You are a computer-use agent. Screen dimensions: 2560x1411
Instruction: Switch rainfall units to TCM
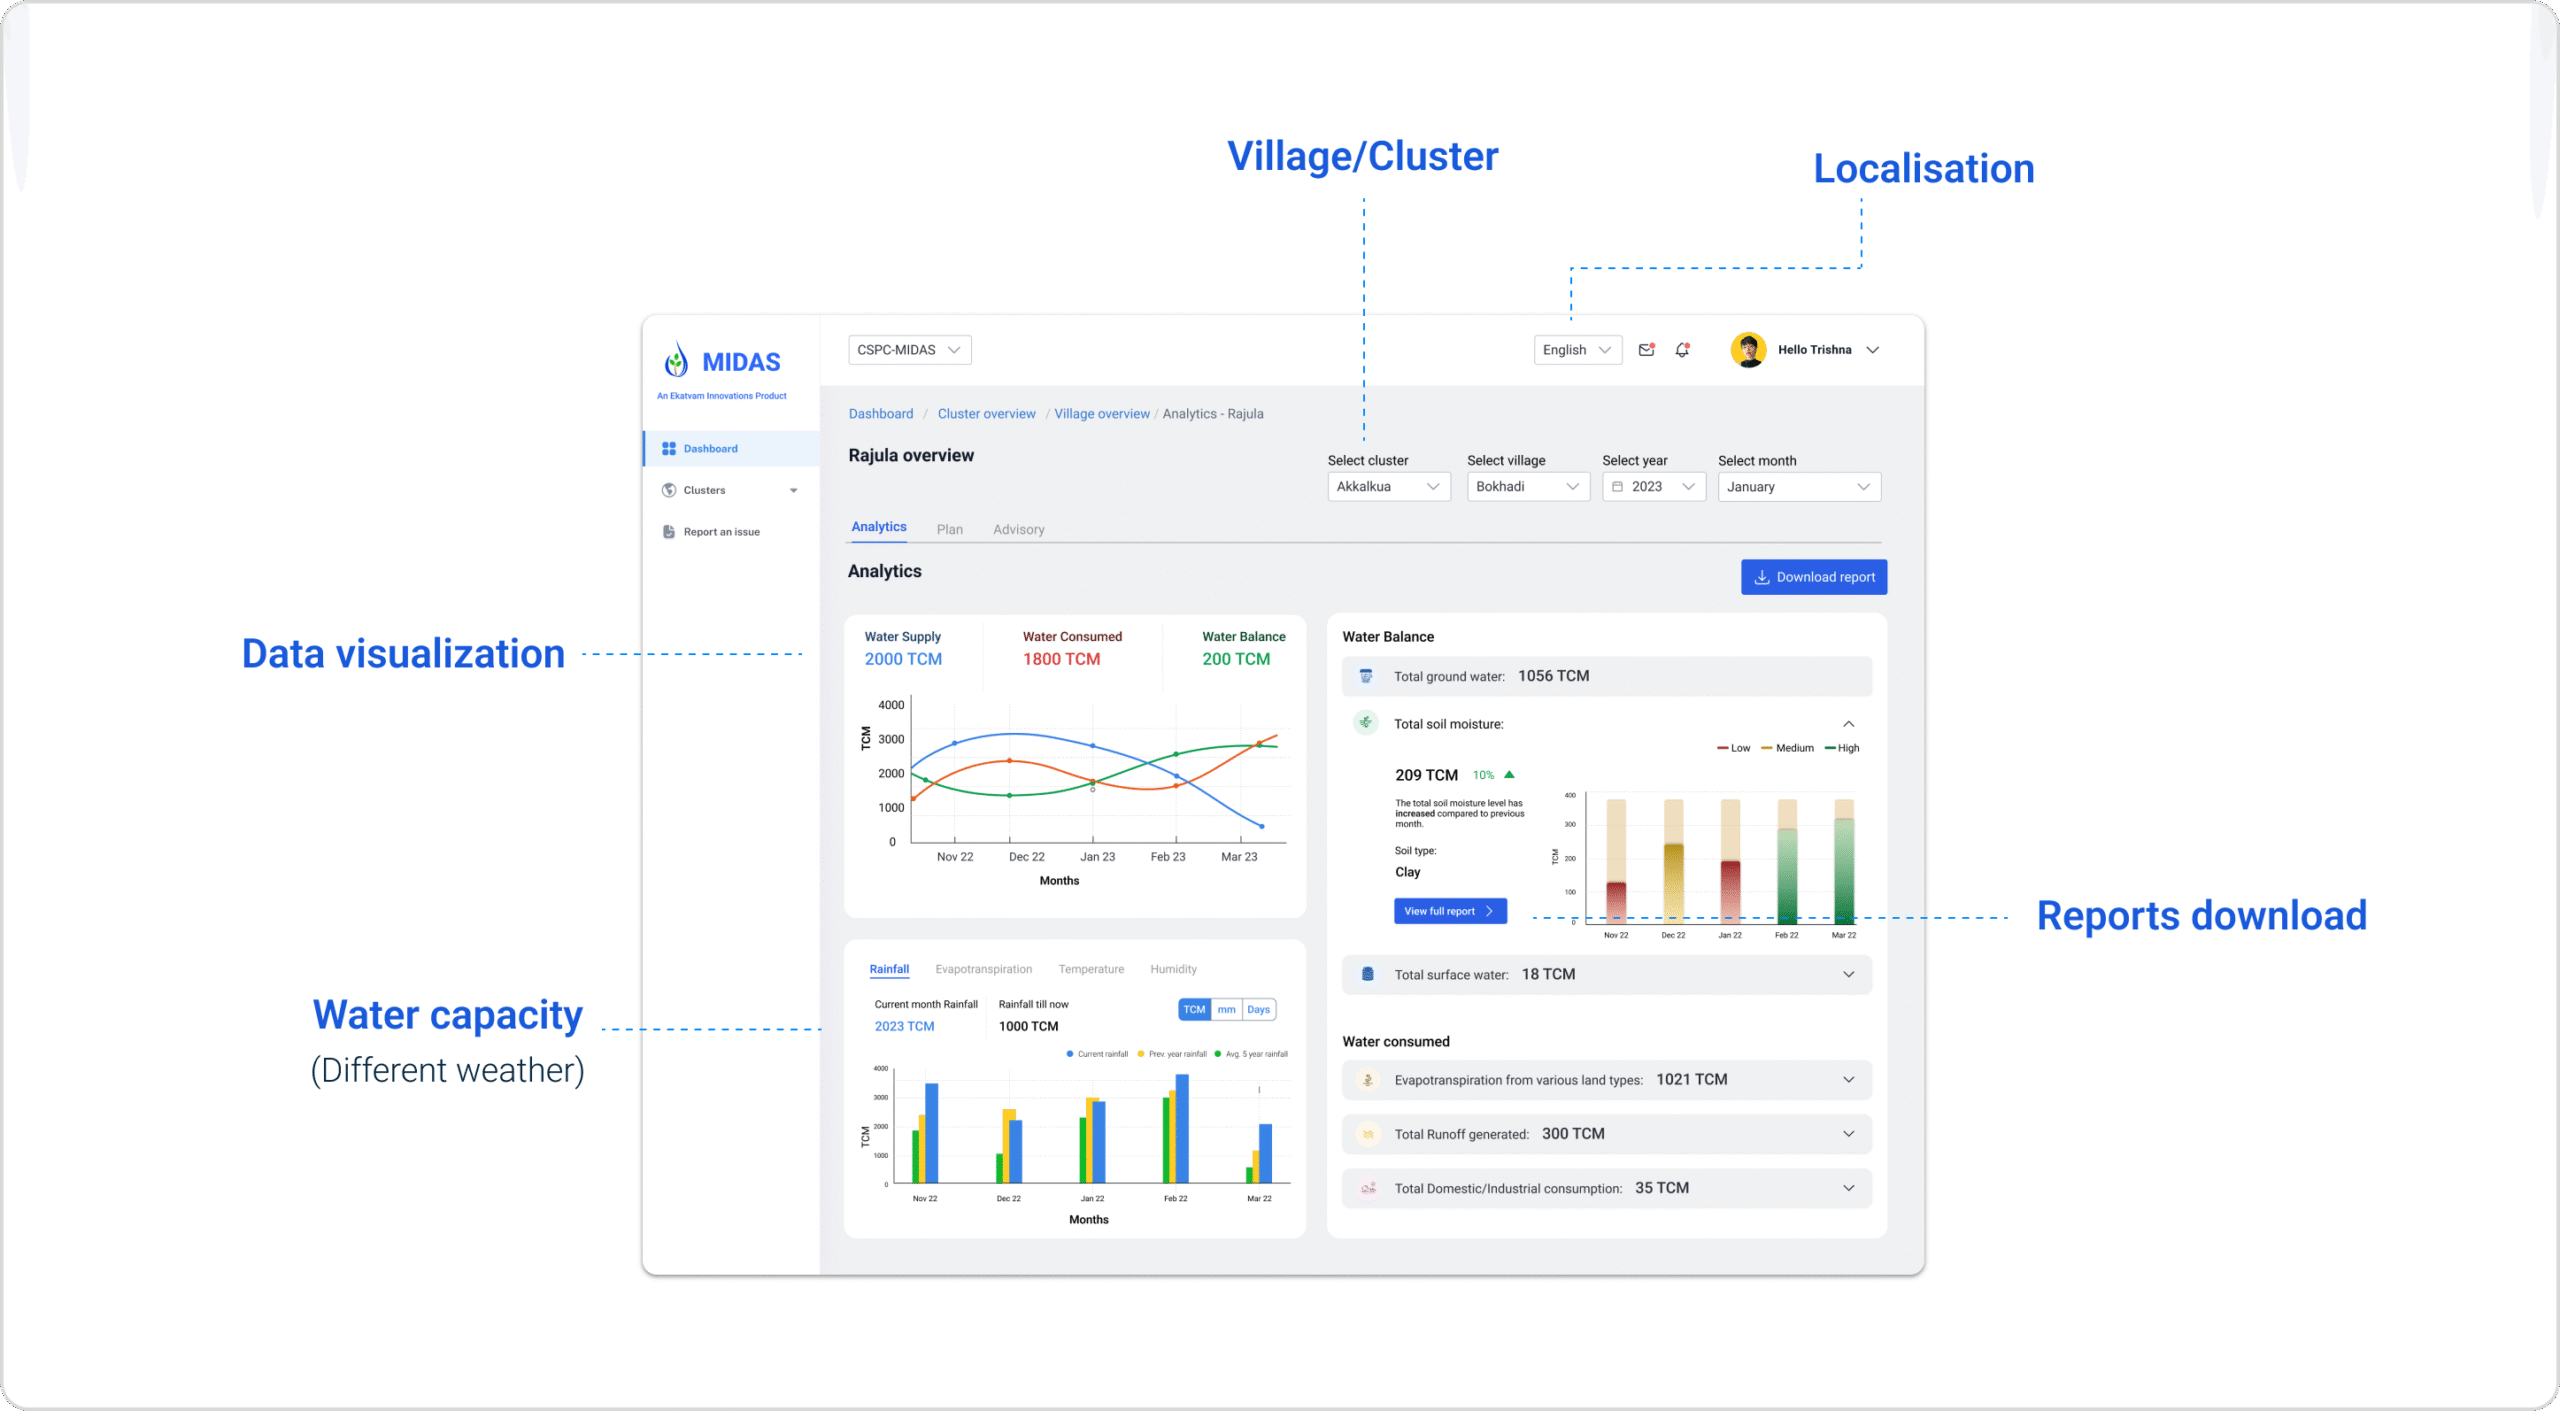pyautogui.click(x=1194, y=1010)
